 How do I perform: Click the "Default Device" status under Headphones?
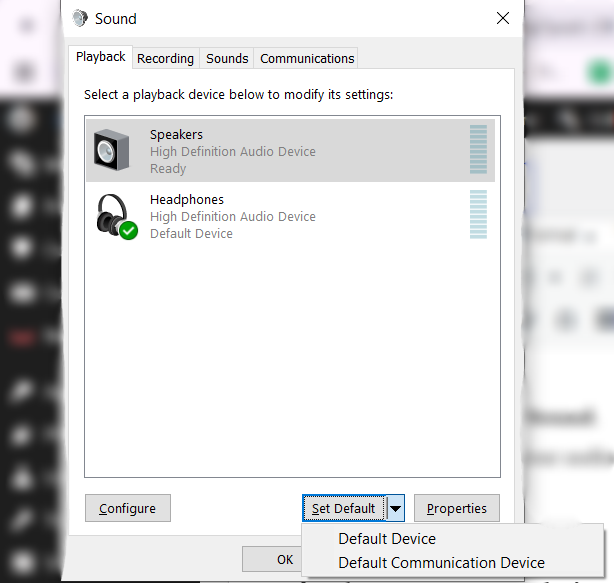pyautogui.click(x=191, y=234)
